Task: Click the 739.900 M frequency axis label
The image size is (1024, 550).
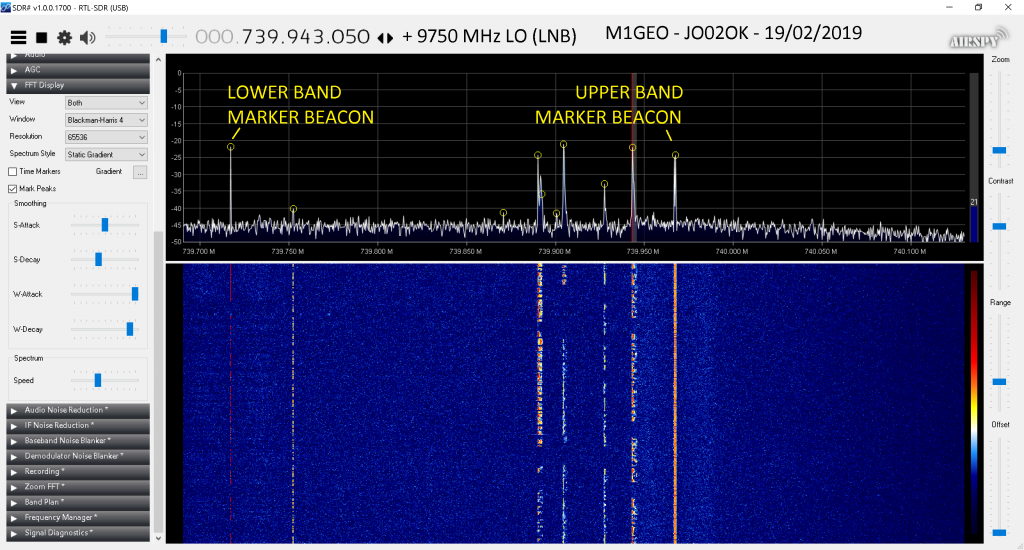Action: [555, 251]
